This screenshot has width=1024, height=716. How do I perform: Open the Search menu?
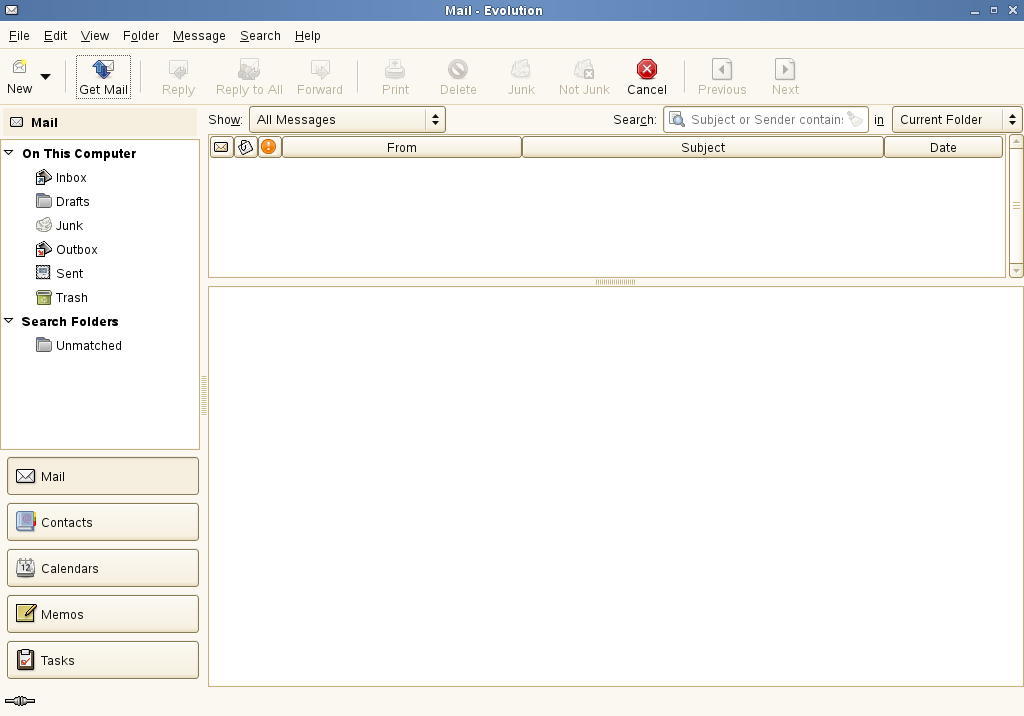[260, 36]
